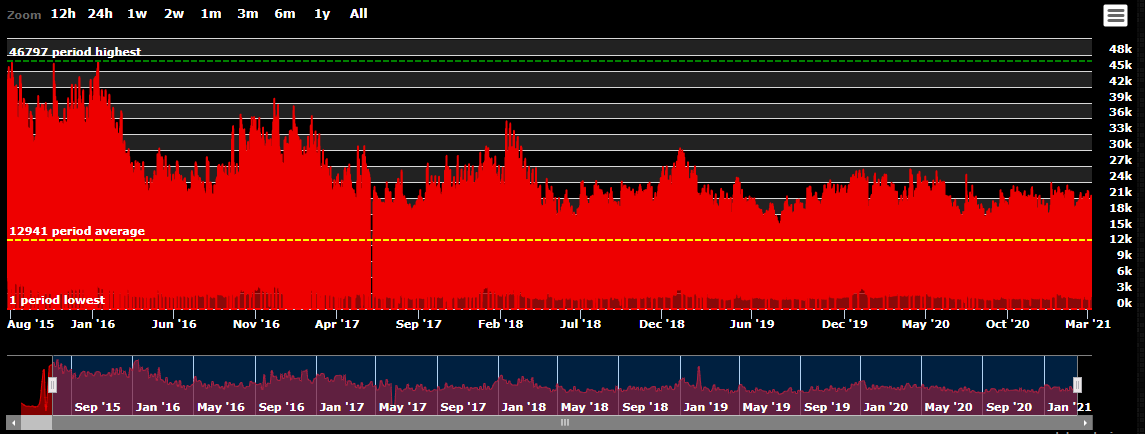This screenshot has height=434, width=1145.
Task: Open the chart context menu hamburger icon
Action: [1115, 15]
